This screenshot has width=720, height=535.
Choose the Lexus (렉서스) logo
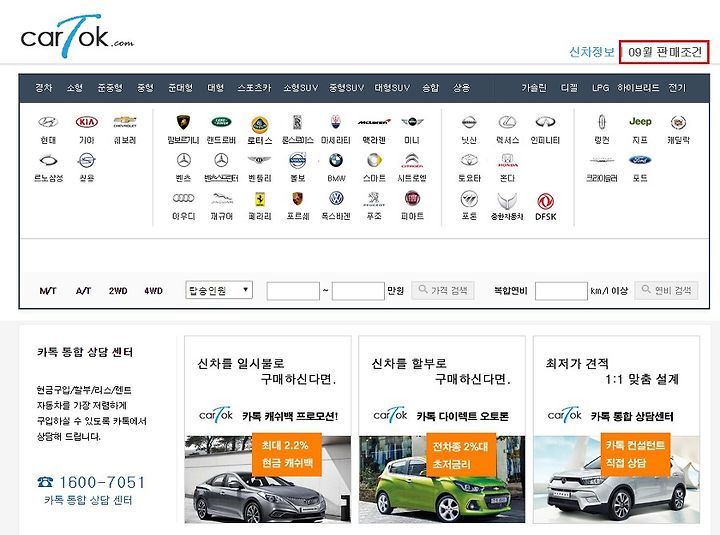click(x=507, y=122)
